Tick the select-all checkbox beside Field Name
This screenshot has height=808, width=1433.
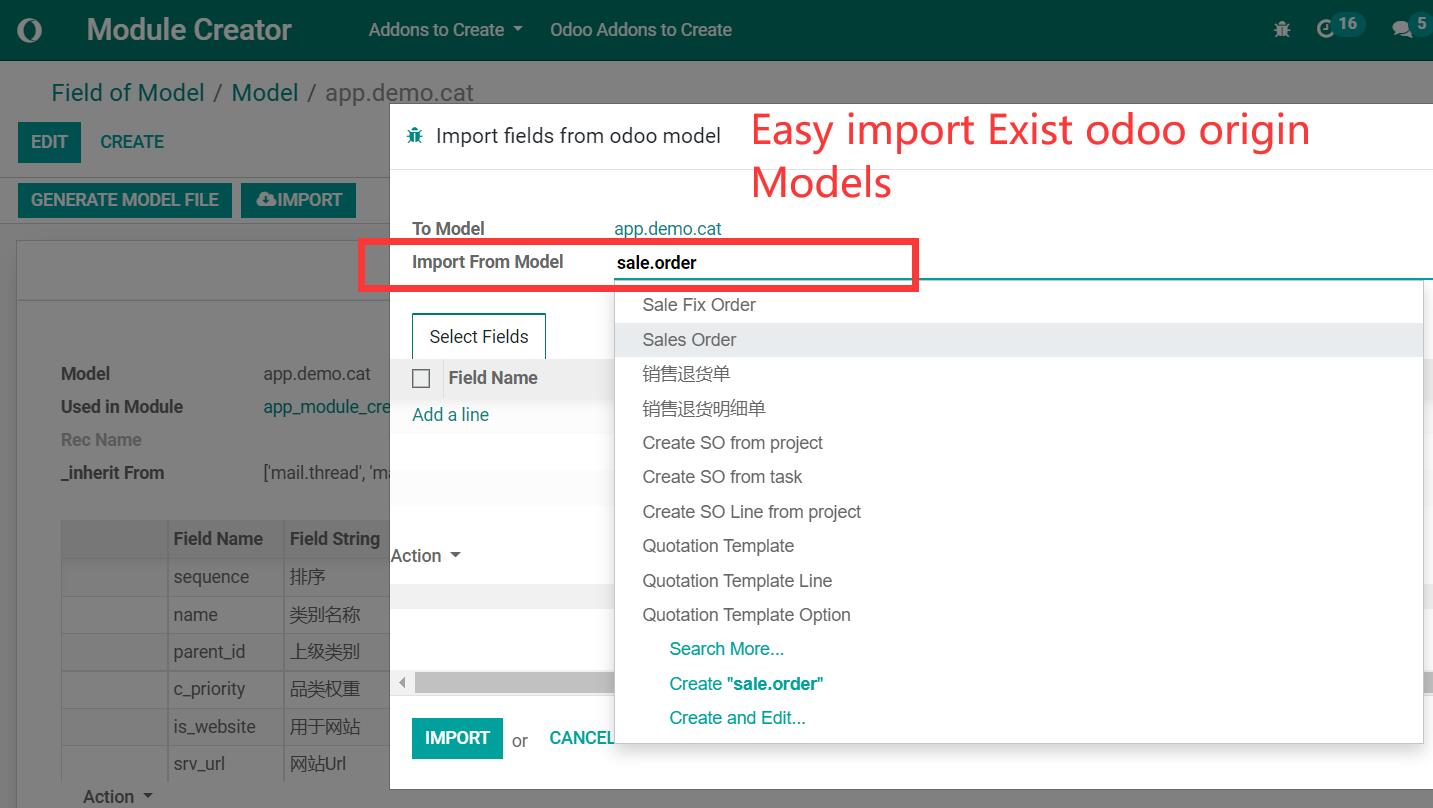point(421,378)
